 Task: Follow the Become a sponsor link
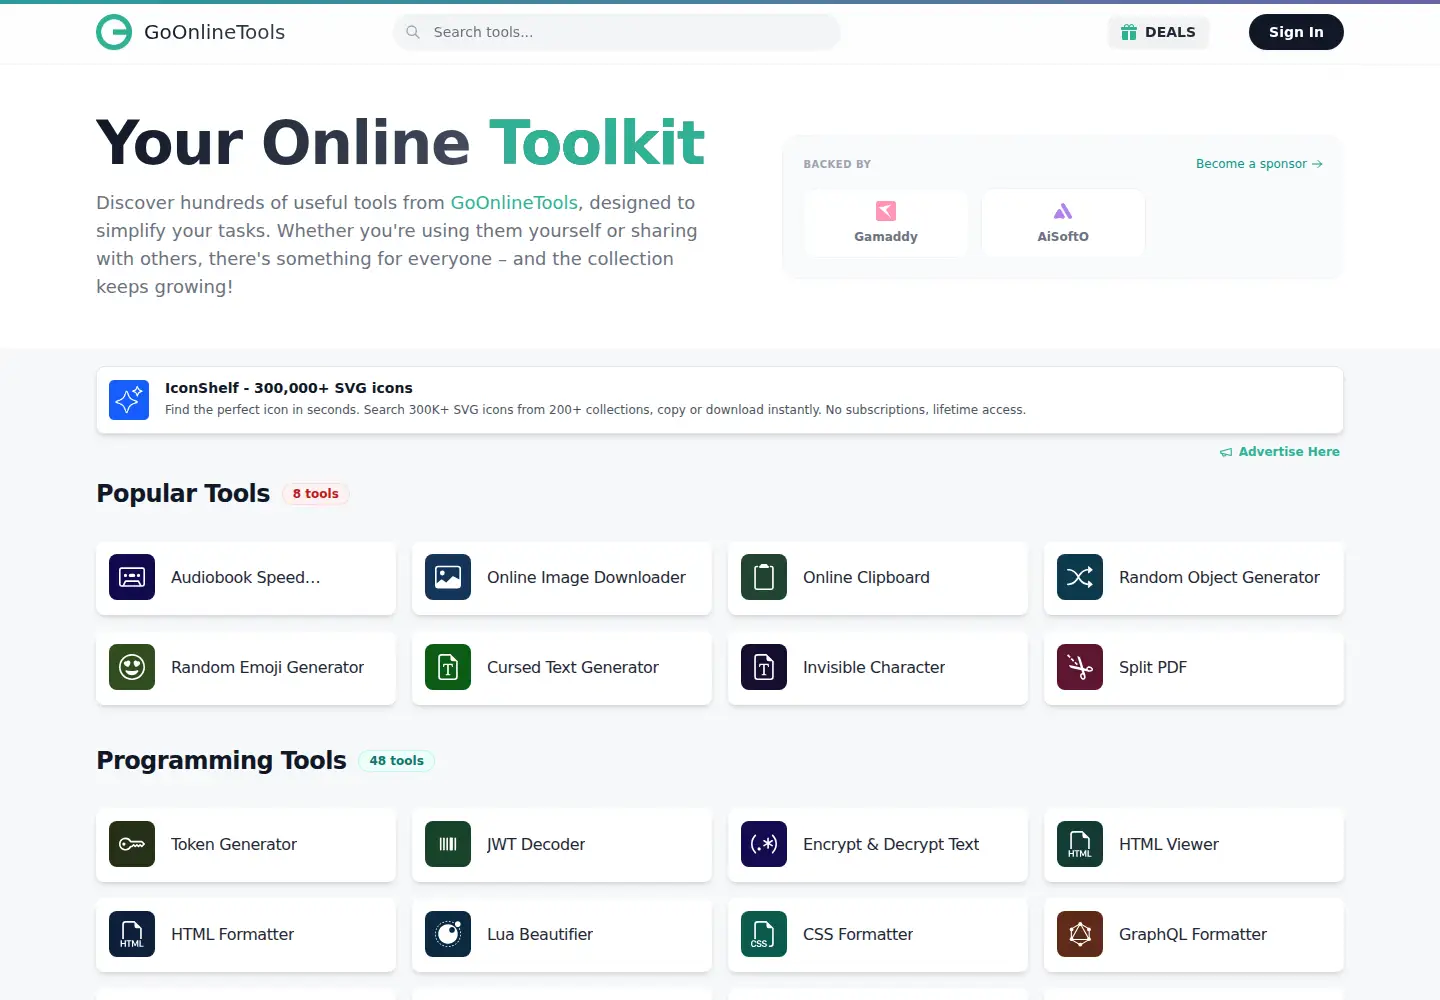1259,164
